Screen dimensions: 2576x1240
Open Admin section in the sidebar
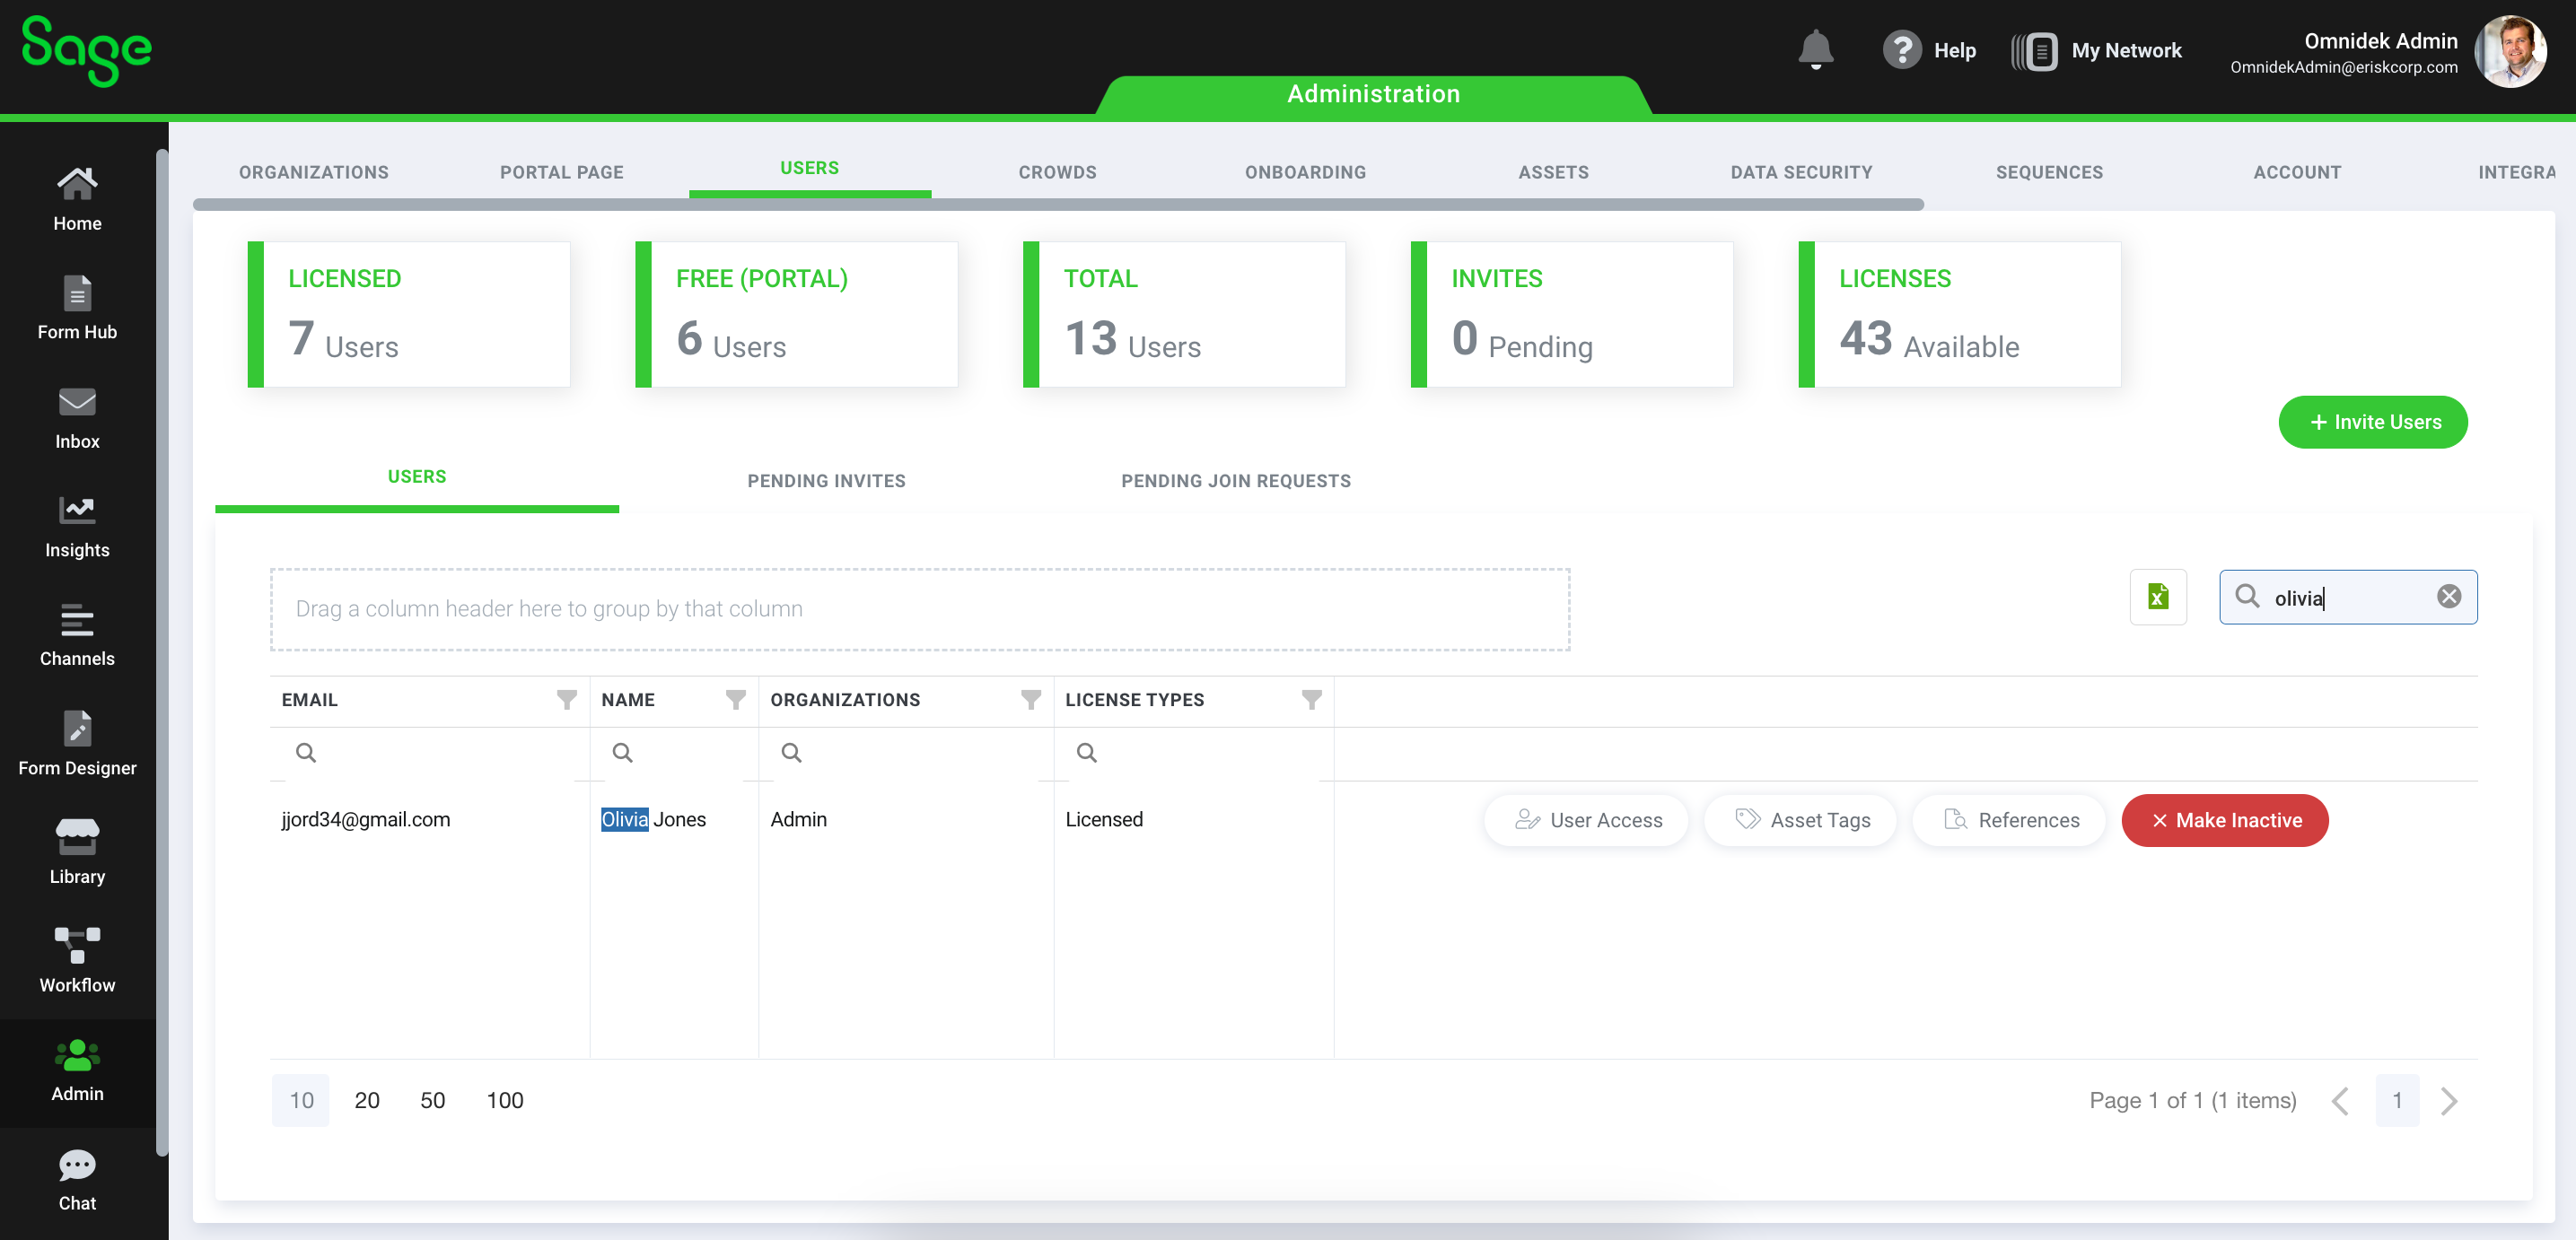[x=77, y=1071]
